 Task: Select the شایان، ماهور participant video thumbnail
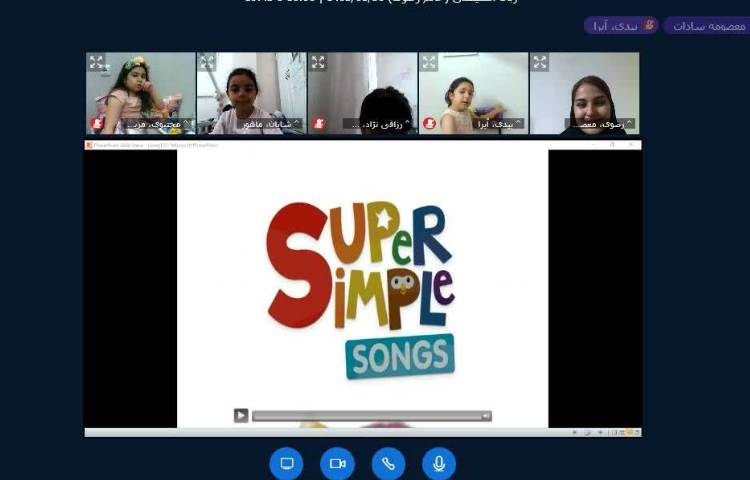coord(252,93)
